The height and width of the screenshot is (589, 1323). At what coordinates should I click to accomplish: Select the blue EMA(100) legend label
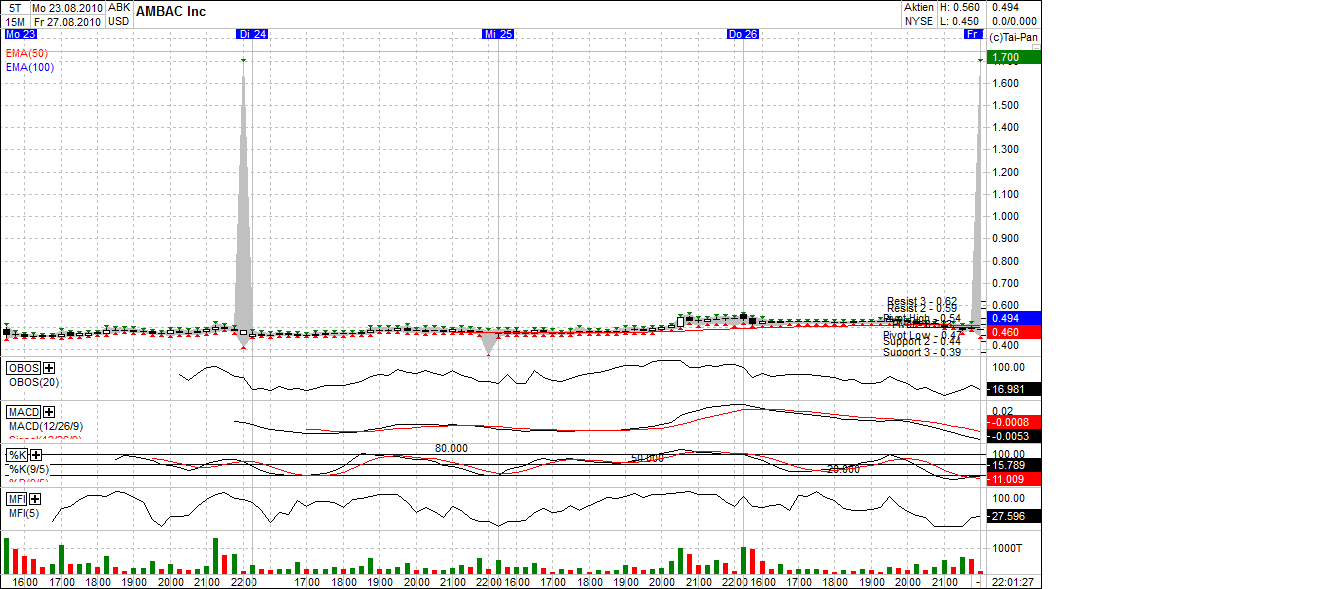pos(29,67)
